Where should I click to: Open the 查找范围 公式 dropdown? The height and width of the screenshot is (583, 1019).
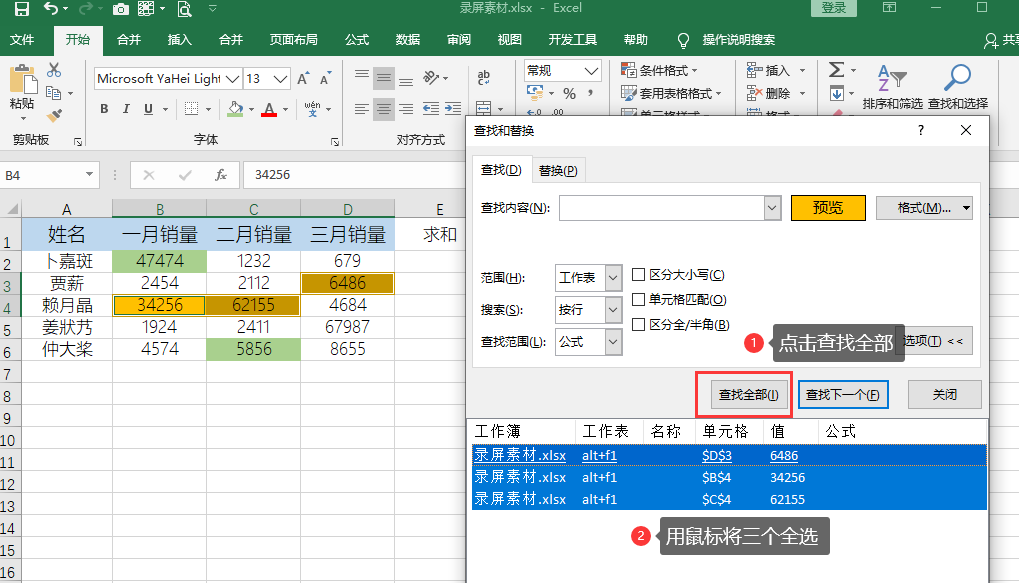[613, 342]
